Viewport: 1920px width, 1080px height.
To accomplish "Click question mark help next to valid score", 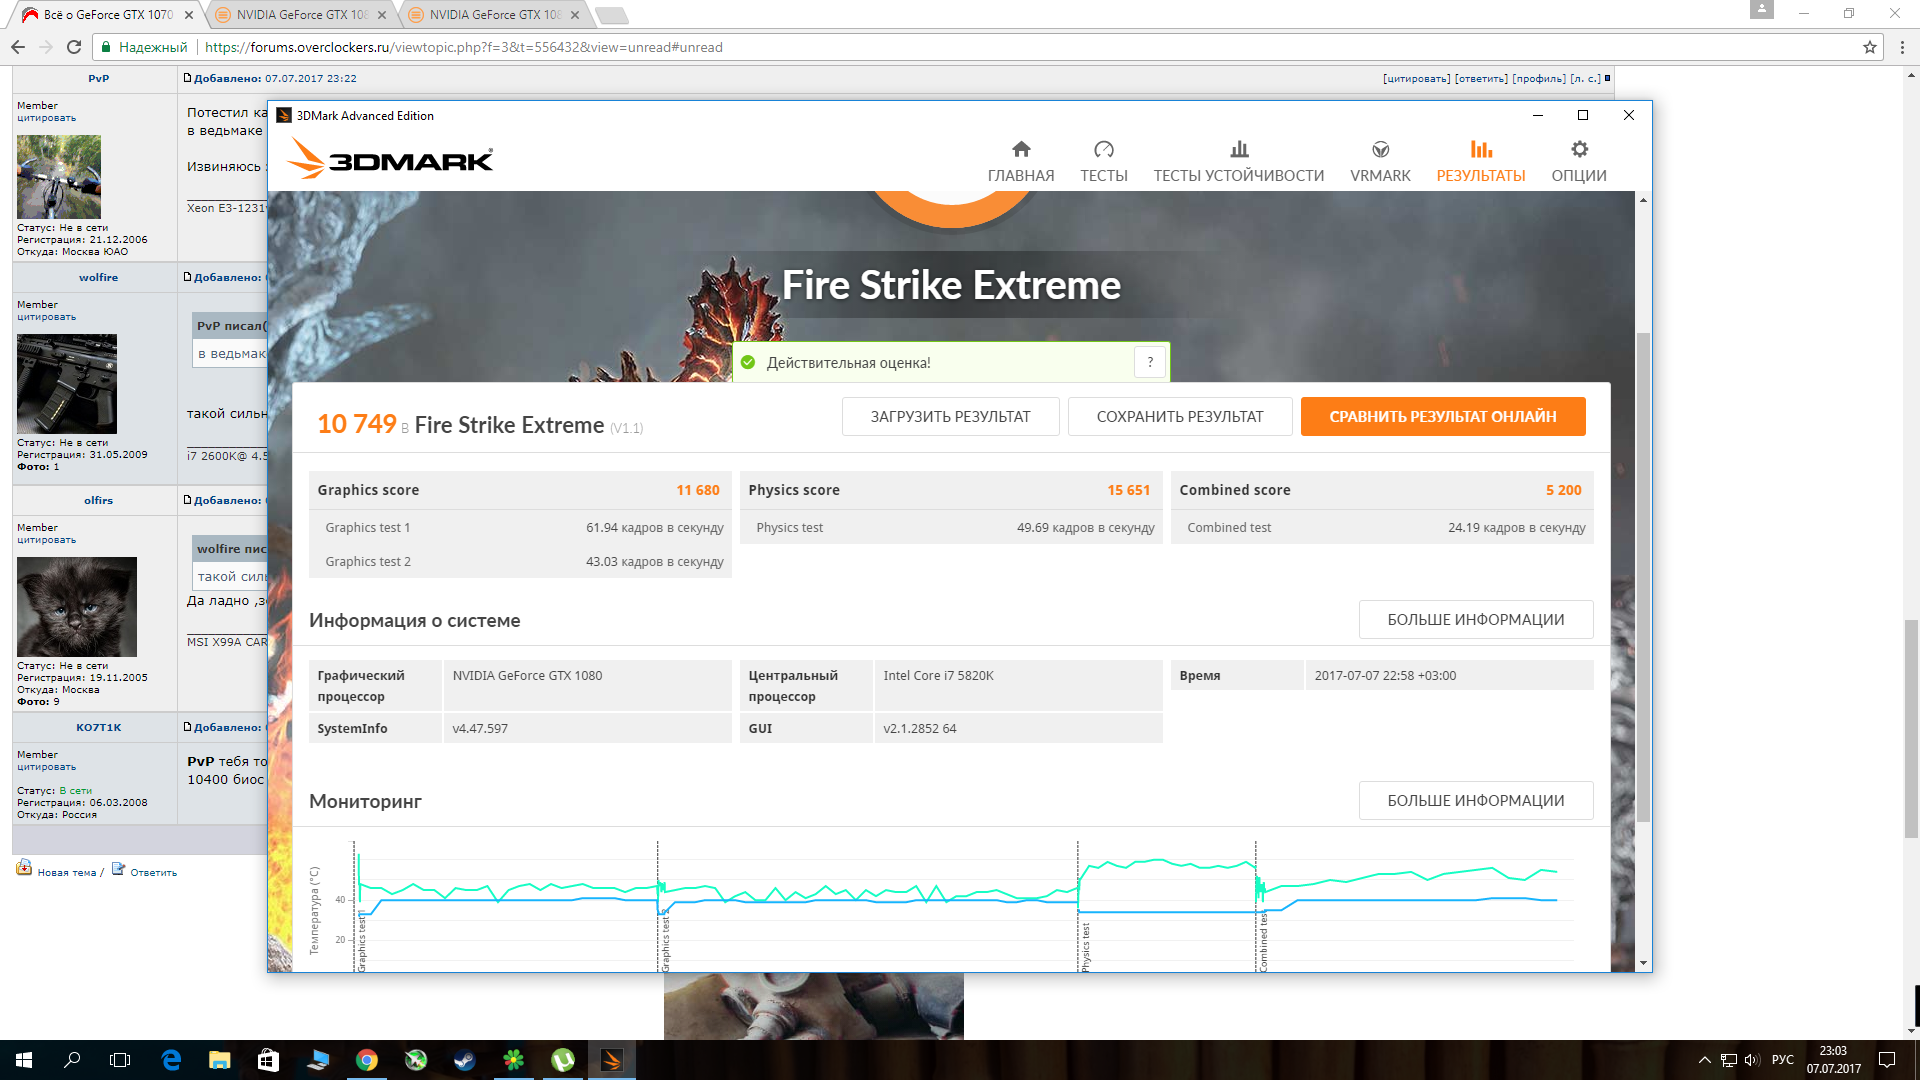I will [1150, 362].
